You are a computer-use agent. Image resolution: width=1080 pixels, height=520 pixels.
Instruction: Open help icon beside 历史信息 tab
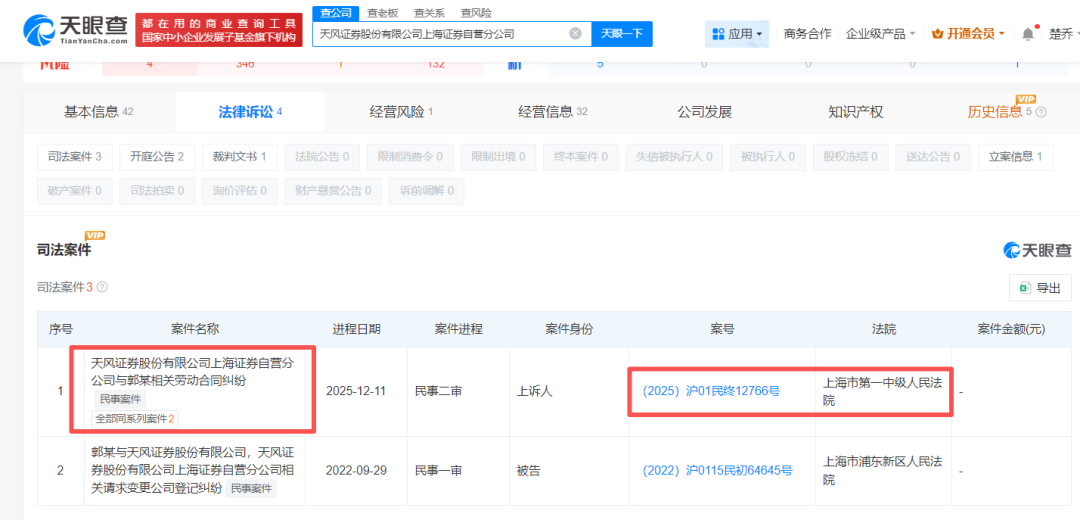1041,112
